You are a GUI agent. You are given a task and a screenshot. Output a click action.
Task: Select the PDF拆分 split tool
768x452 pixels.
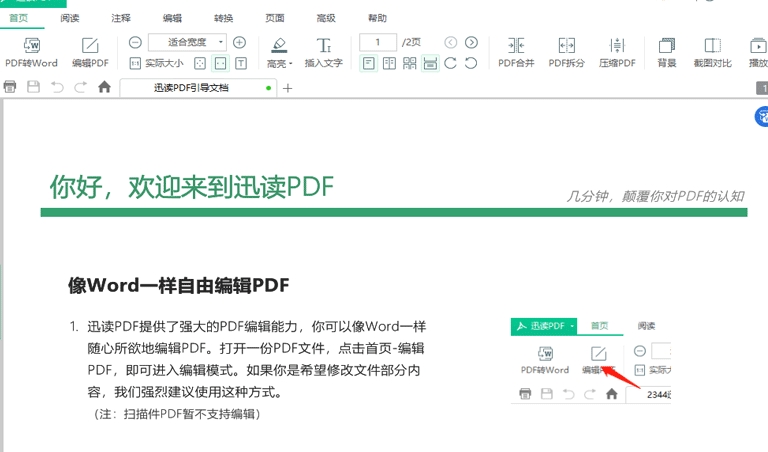567,46
